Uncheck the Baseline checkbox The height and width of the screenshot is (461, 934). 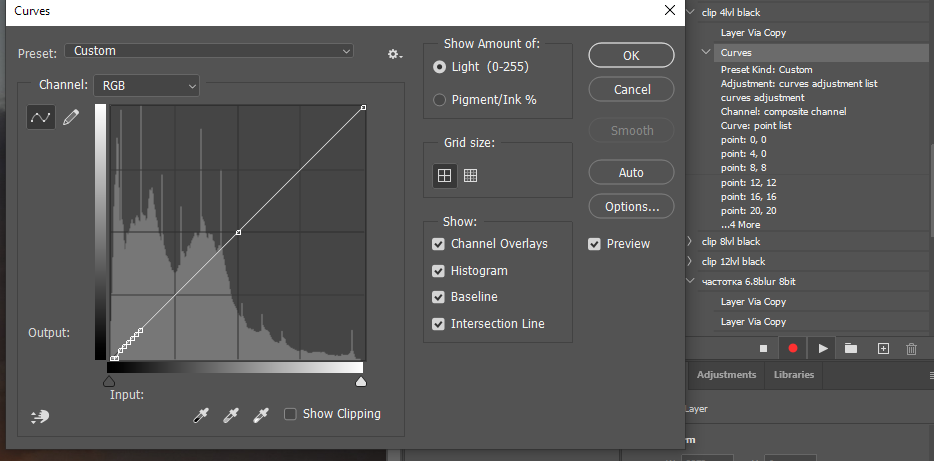438,297
